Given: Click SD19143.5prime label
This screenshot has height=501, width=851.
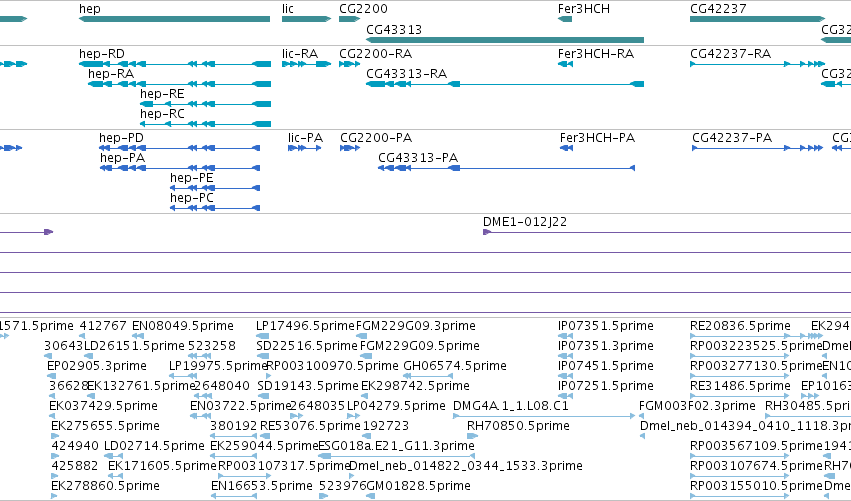Looking at the screenshot, I should coord(308,386).
